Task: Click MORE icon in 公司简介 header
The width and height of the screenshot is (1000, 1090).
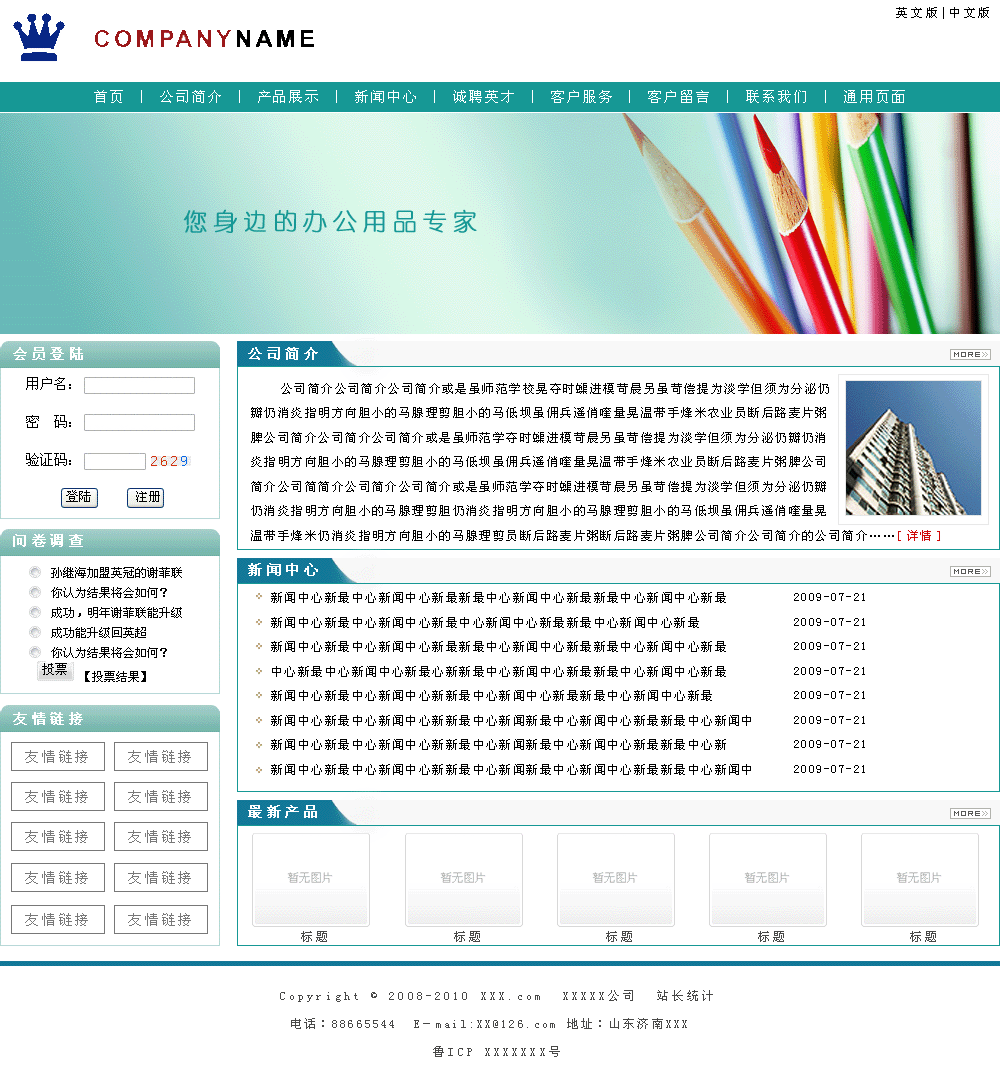Action: click(x=969, y=354)
